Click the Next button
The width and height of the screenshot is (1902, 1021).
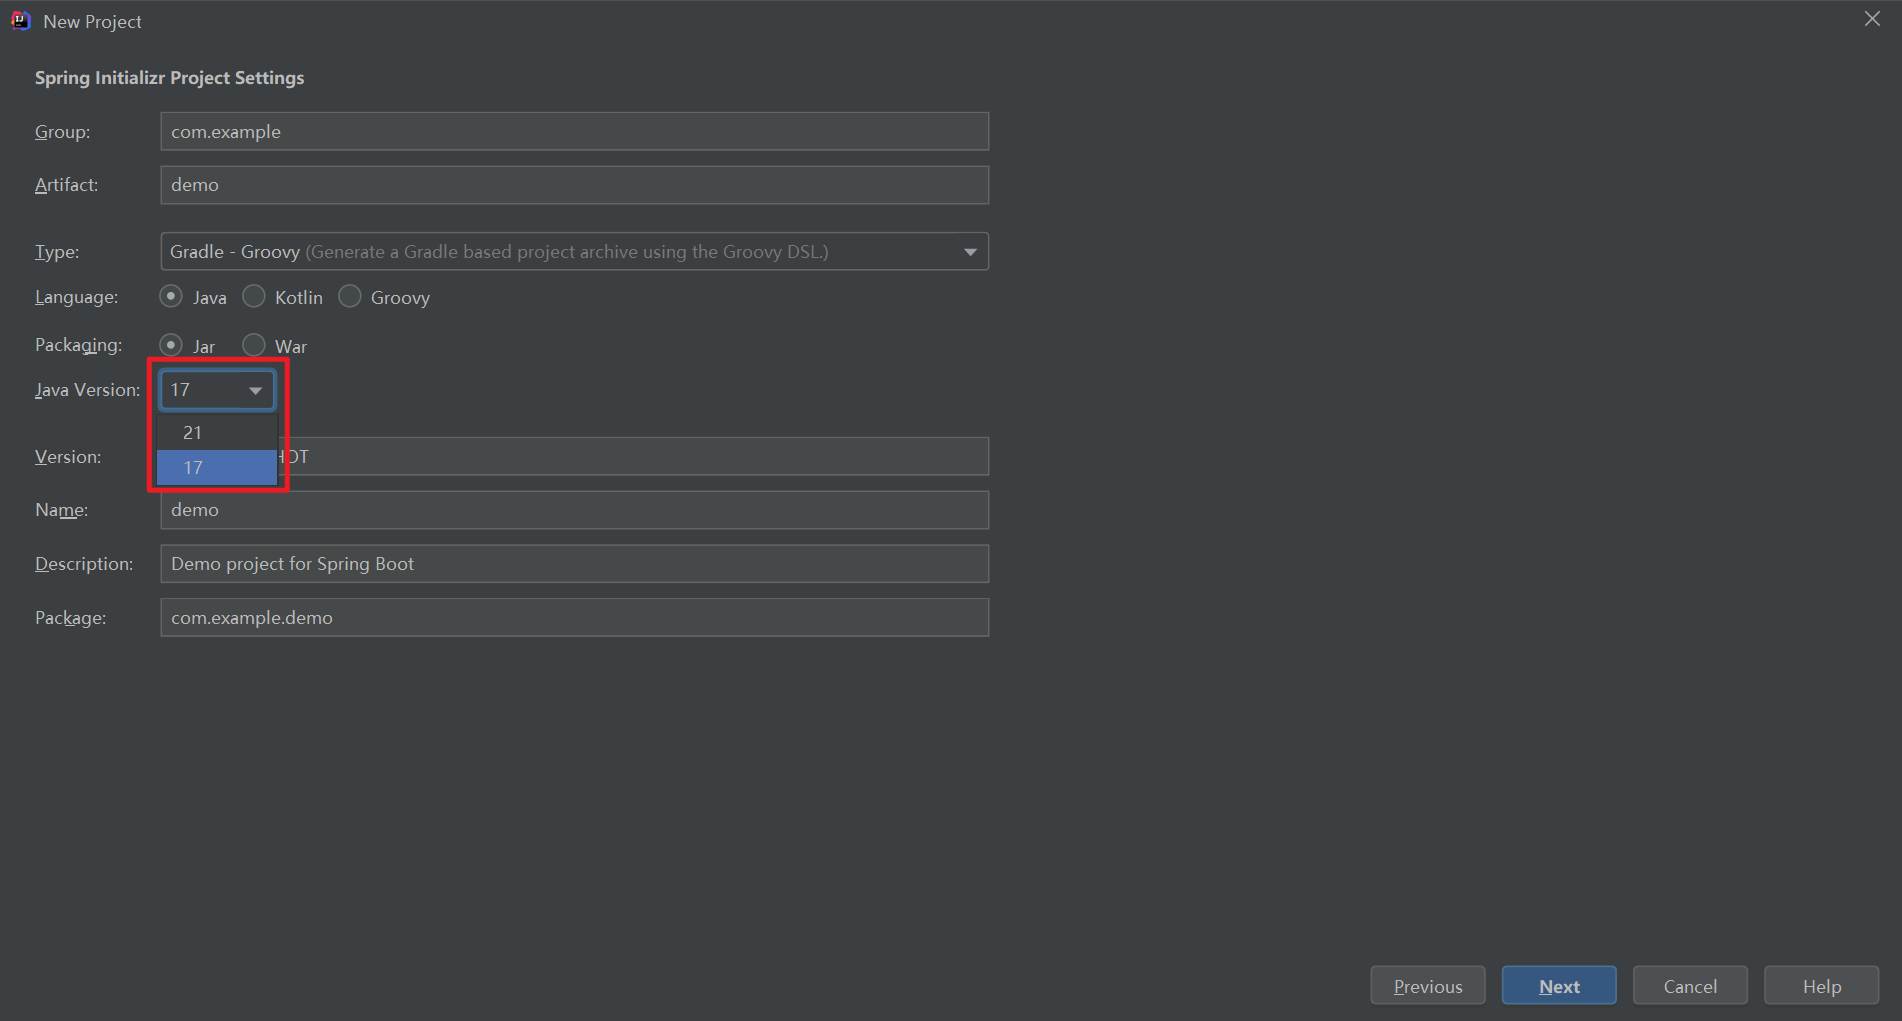(1559, 986)
